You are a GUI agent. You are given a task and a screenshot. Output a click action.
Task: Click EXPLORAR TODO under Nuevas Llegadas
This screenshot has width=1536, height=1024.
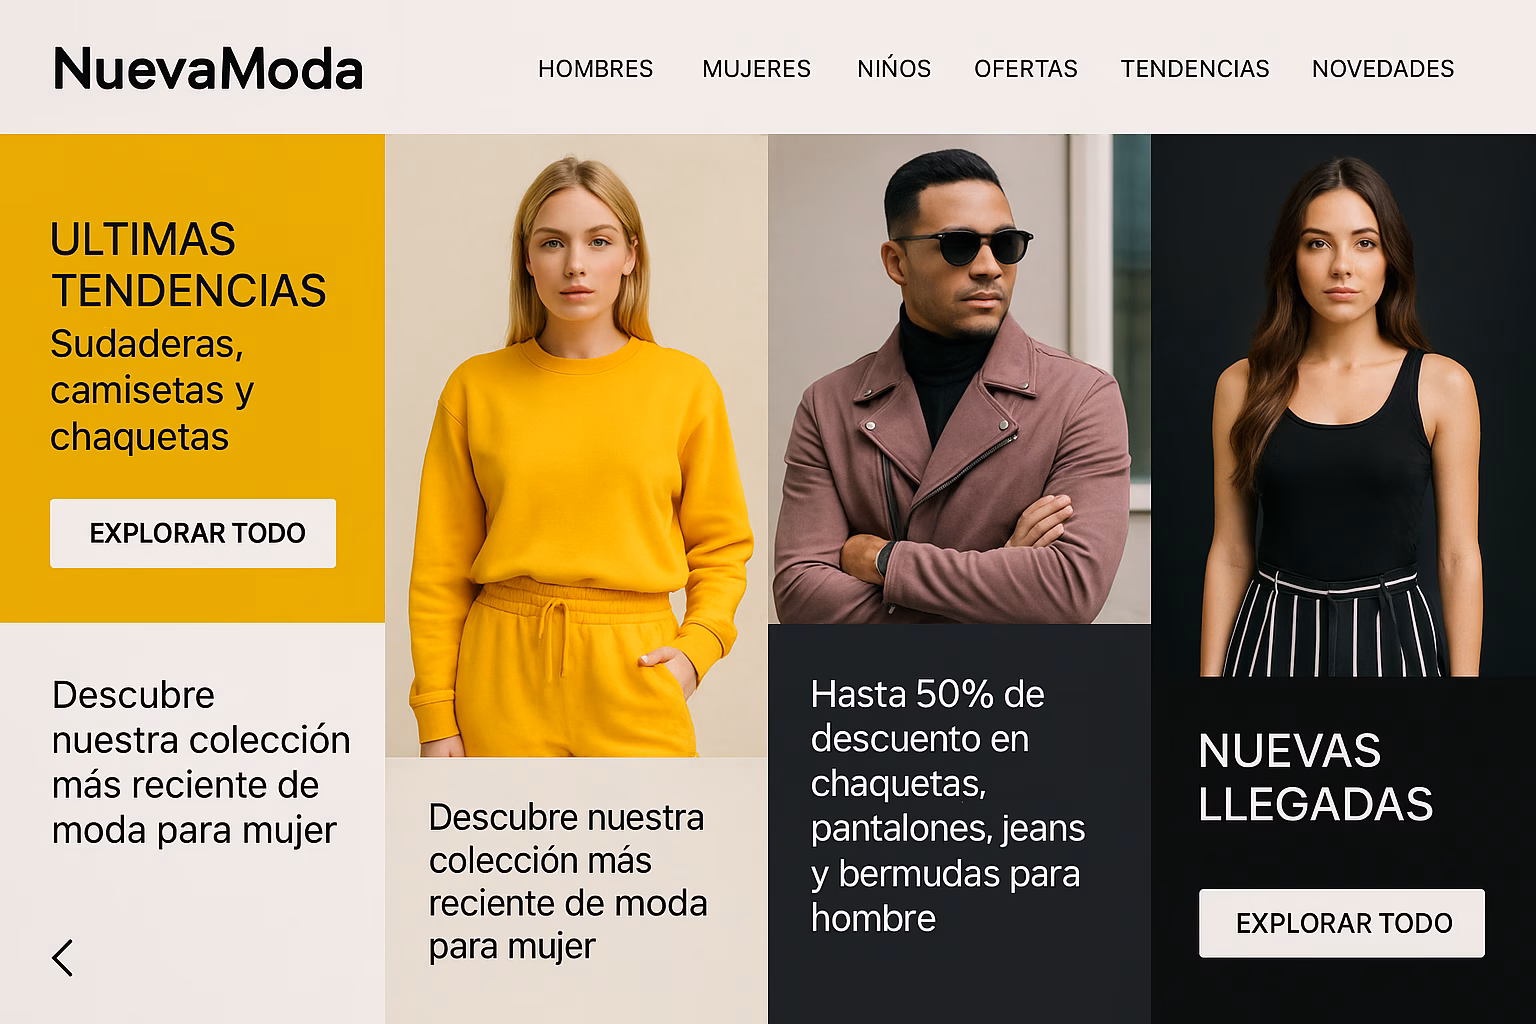[x=1342, y=923]
